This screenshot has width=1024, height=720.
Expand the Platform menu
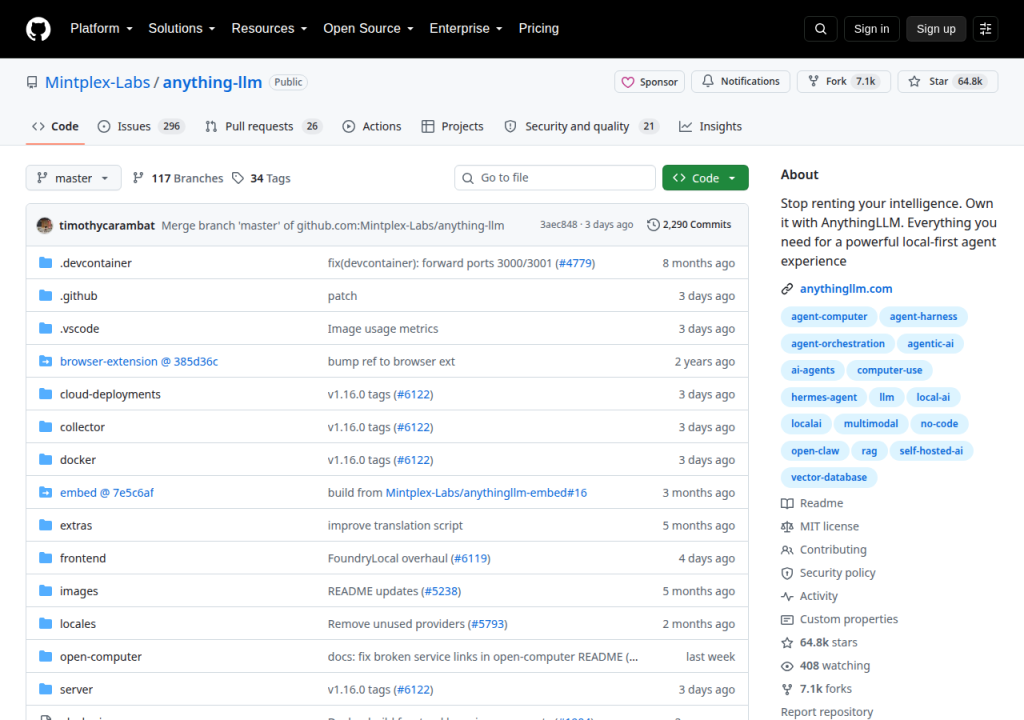[x=101, y=28]
